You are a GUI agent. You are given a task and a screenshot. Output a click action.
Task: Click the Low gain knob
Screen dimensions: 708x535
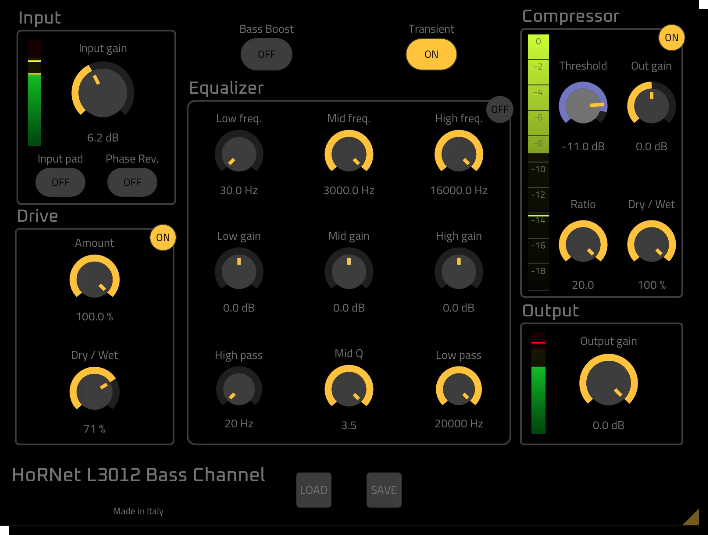coord(239,270)
